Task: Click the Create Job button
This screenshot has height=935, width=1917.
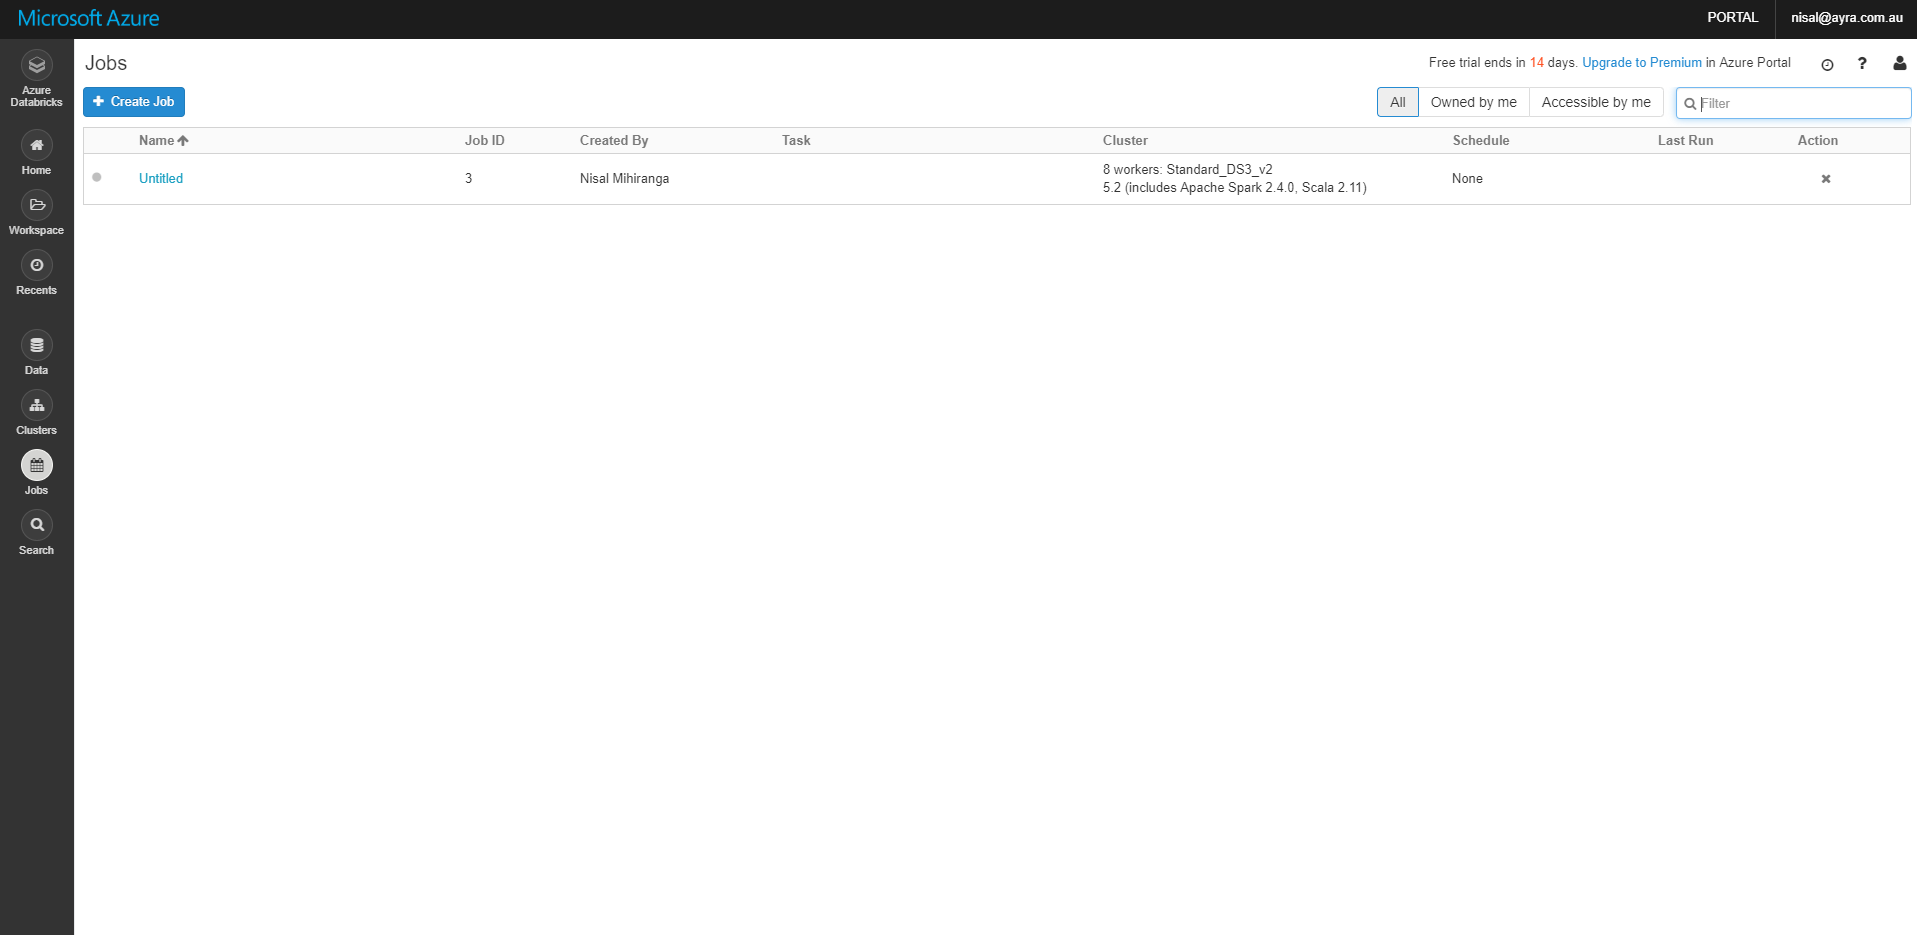Action: 134,102
